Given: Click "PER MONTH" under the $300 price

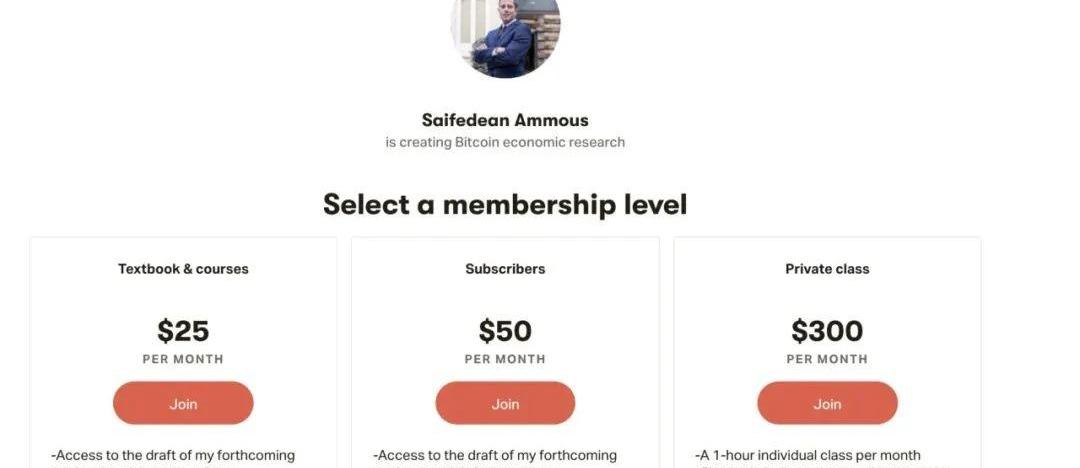Looking at the screenshot, I should point(827,359).
